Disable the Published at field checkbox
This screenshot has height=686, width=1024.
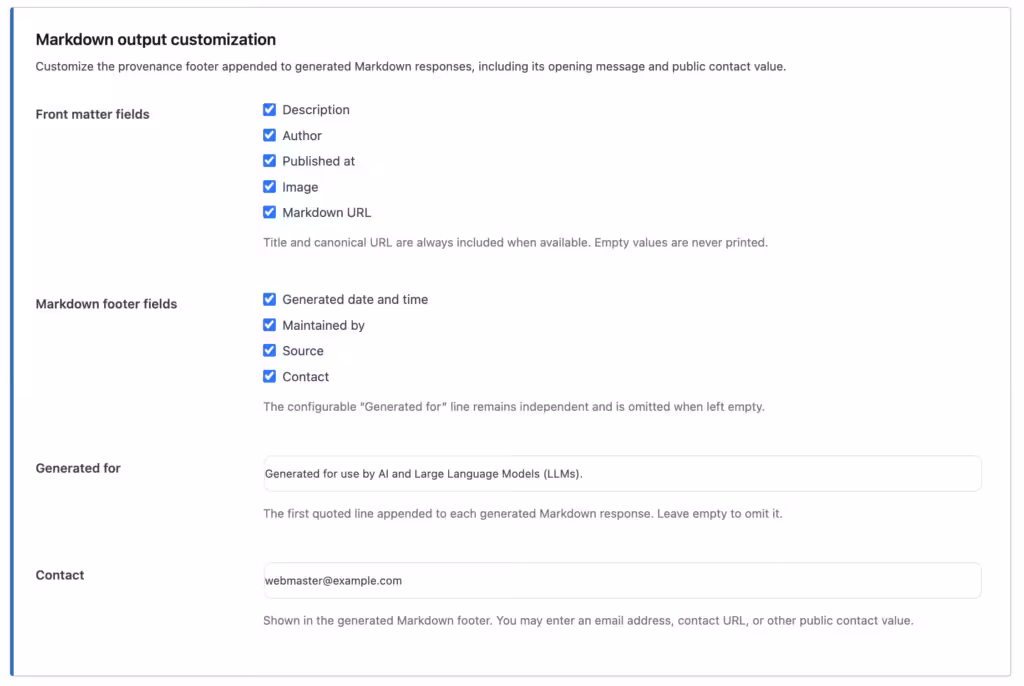click(269, 161)
